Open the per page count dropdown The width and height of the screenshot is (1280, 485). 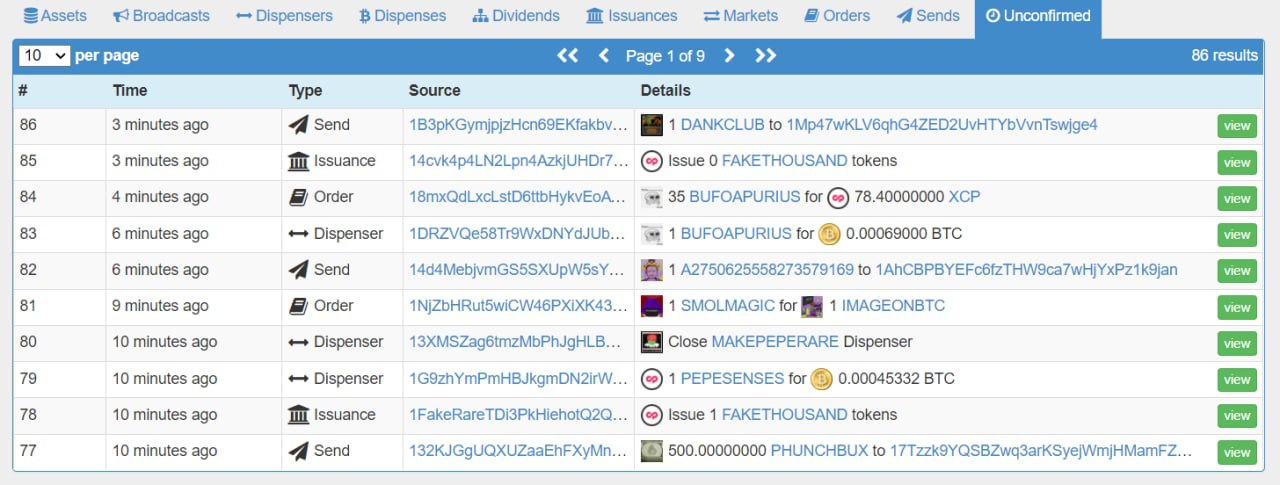pos(44,56)
